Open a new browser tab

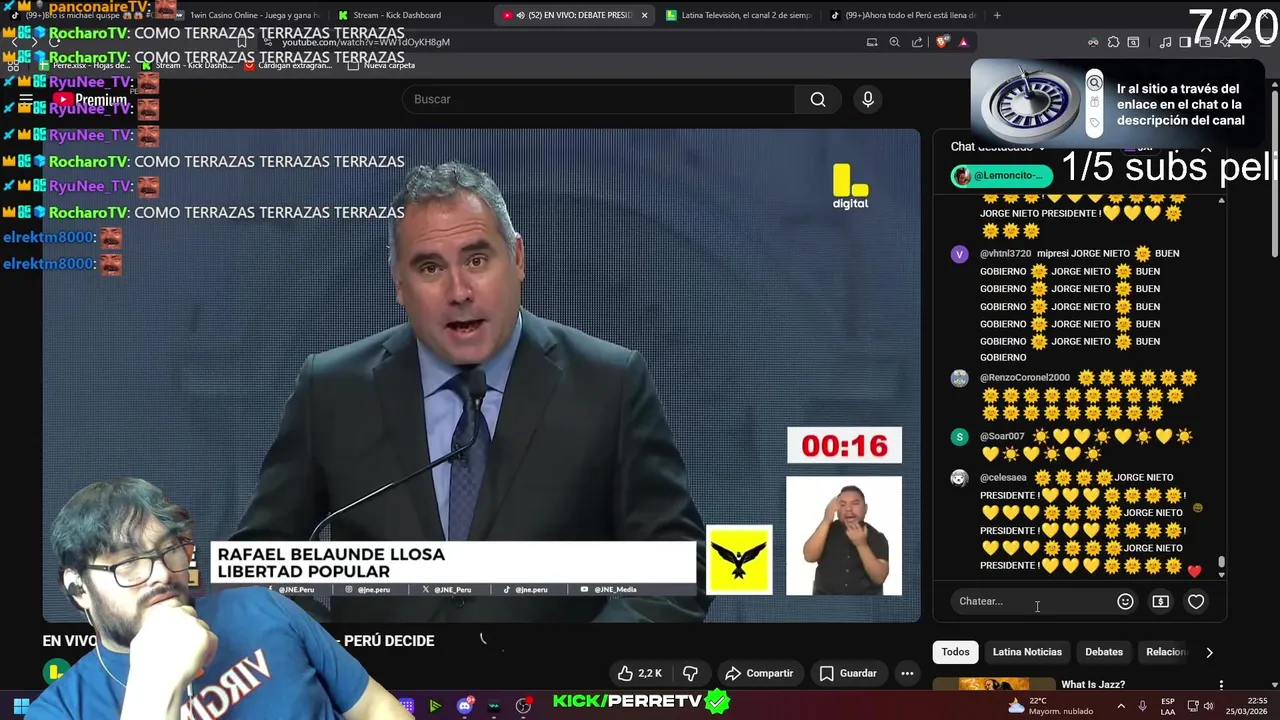click(x=997, y=15)
